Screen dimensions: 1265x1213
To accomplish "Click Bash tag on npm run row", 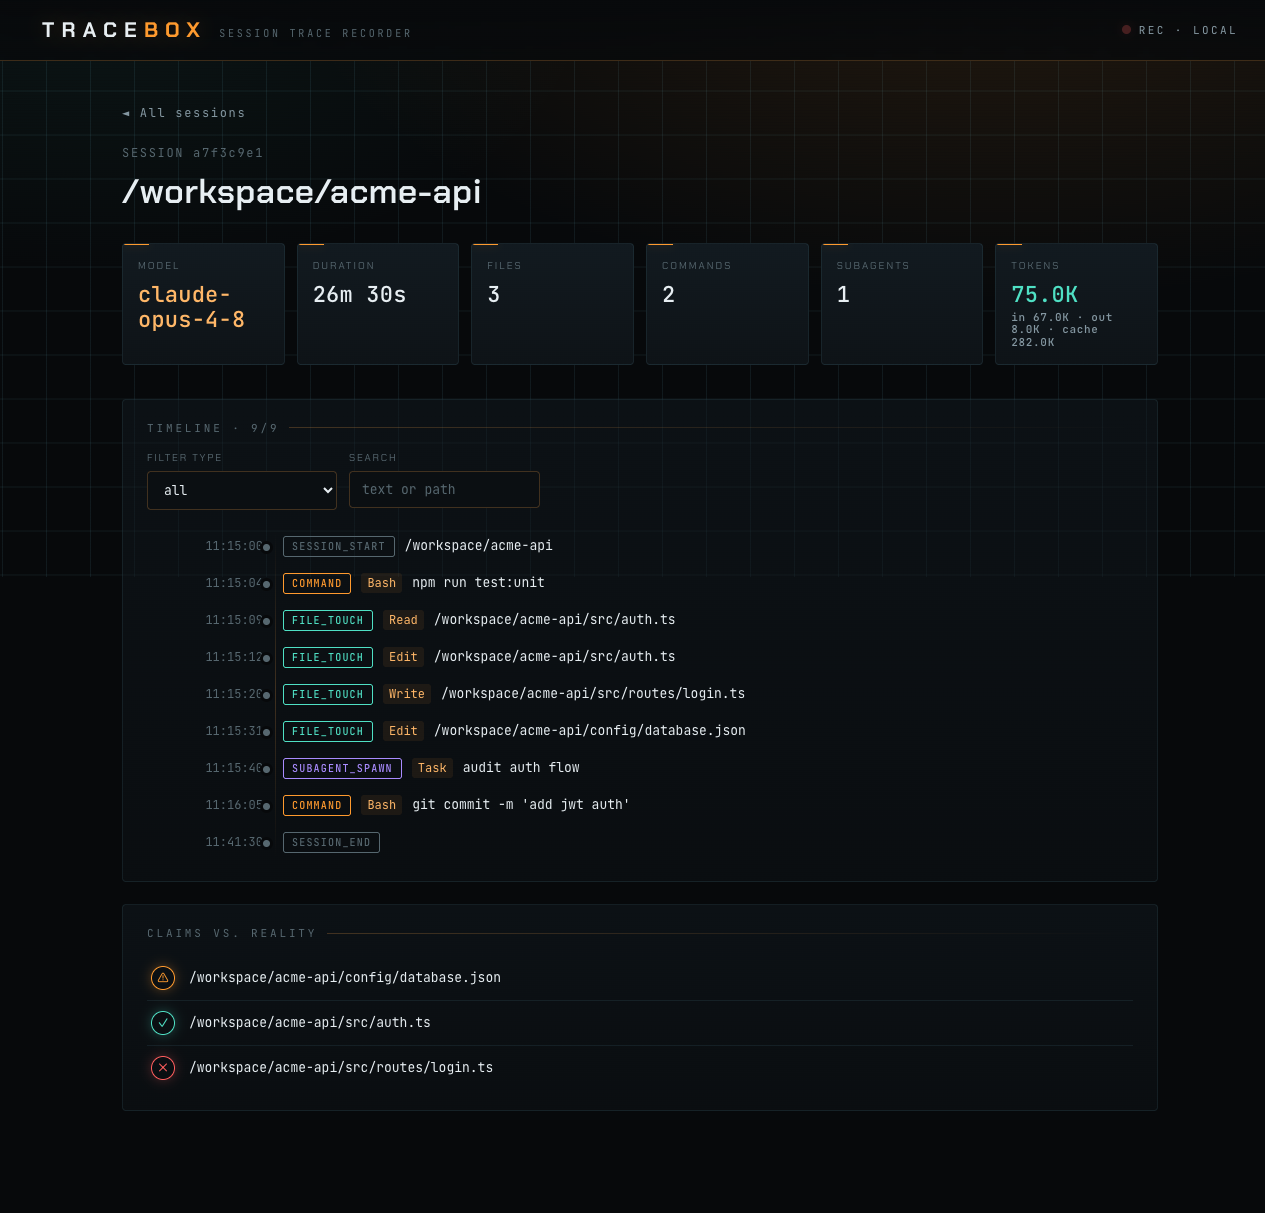I will click(382, 583).
